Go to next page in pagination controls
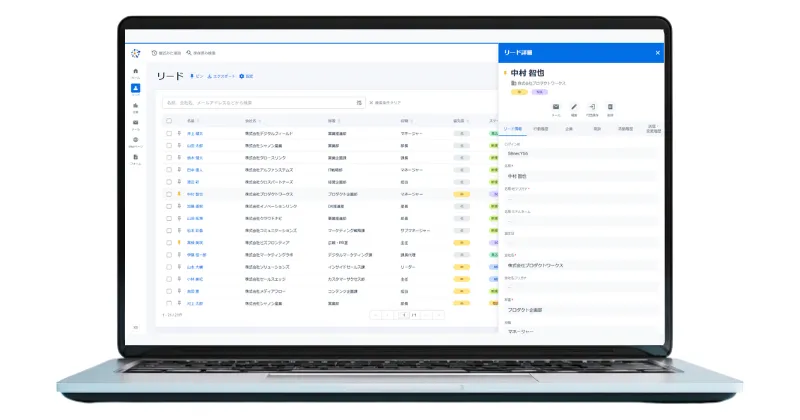 click(x=426, y=314)
